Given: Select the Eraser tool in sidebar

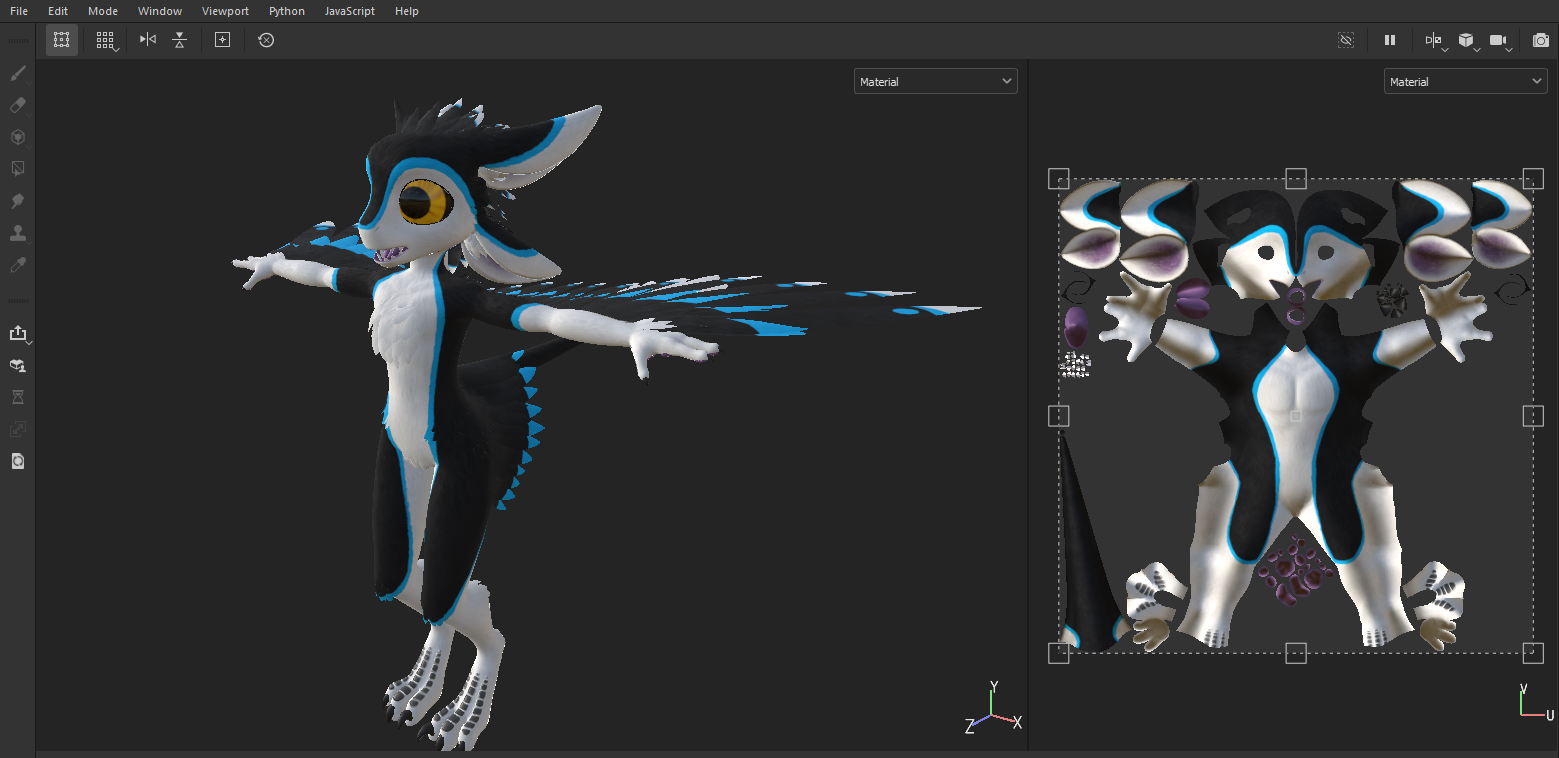Looking at the screenshot, I should 17,105.
